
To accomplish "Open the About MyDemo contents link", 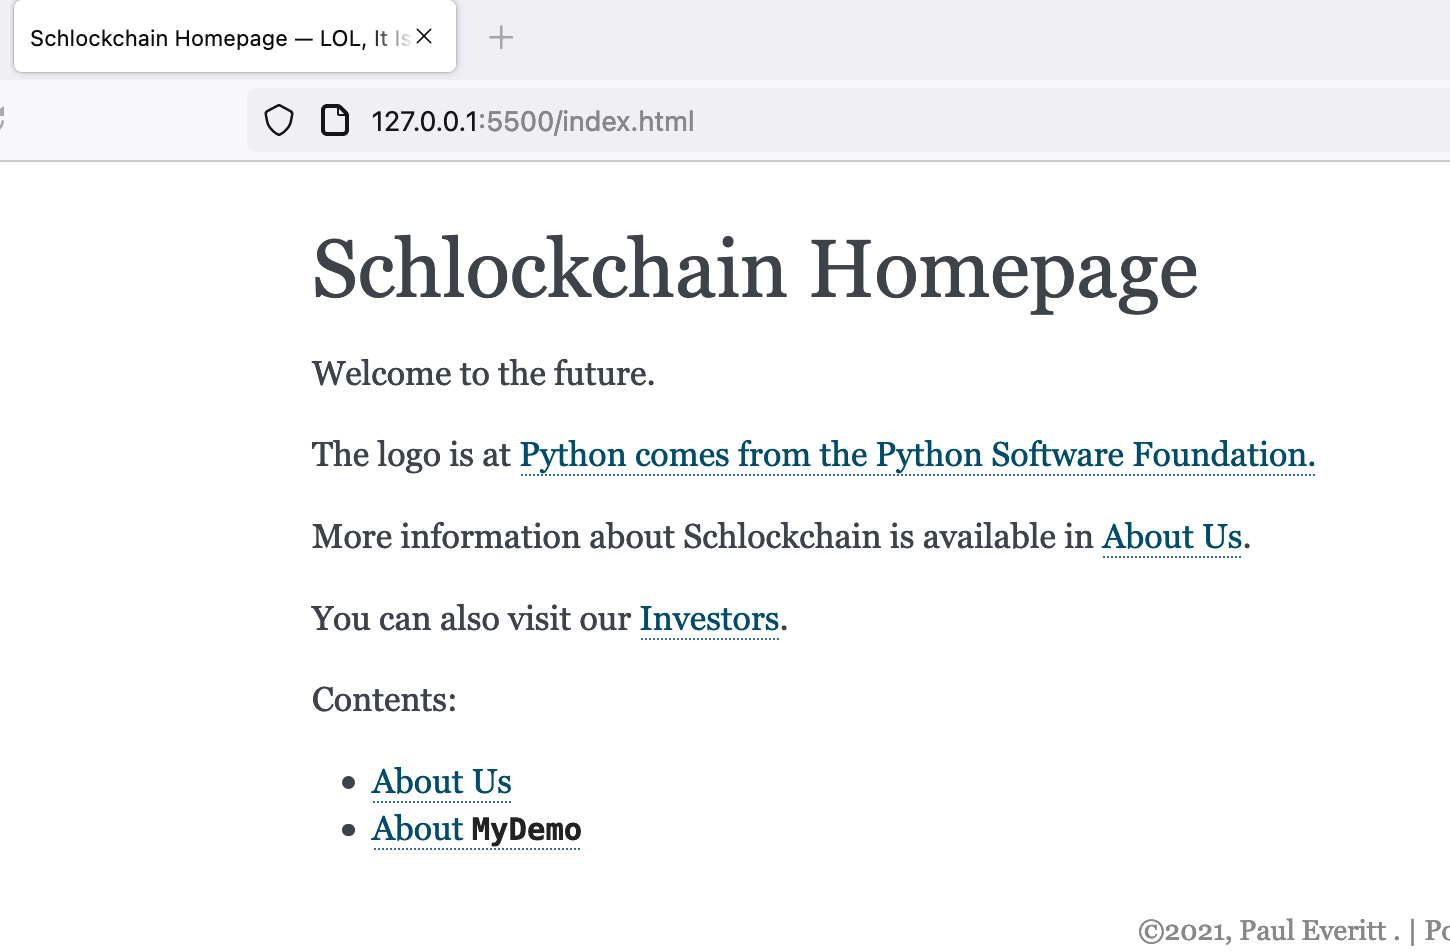I will [x=476, y=829].
